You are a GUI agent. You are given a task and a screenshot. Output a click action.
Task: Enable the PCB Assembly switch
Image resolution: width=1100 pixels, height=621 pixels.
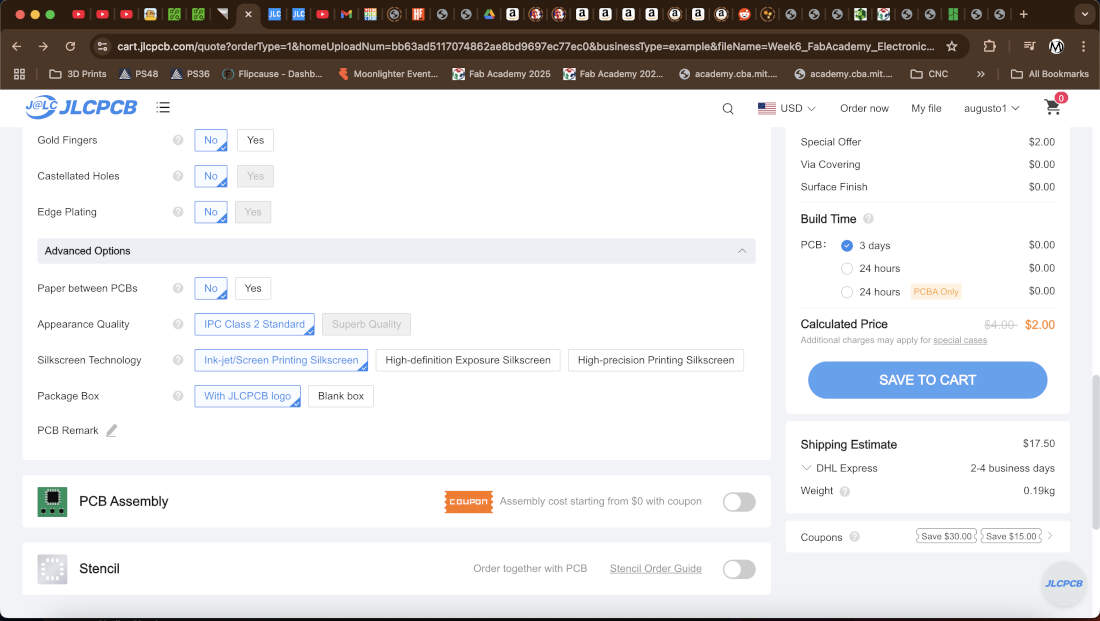[739, 502]
